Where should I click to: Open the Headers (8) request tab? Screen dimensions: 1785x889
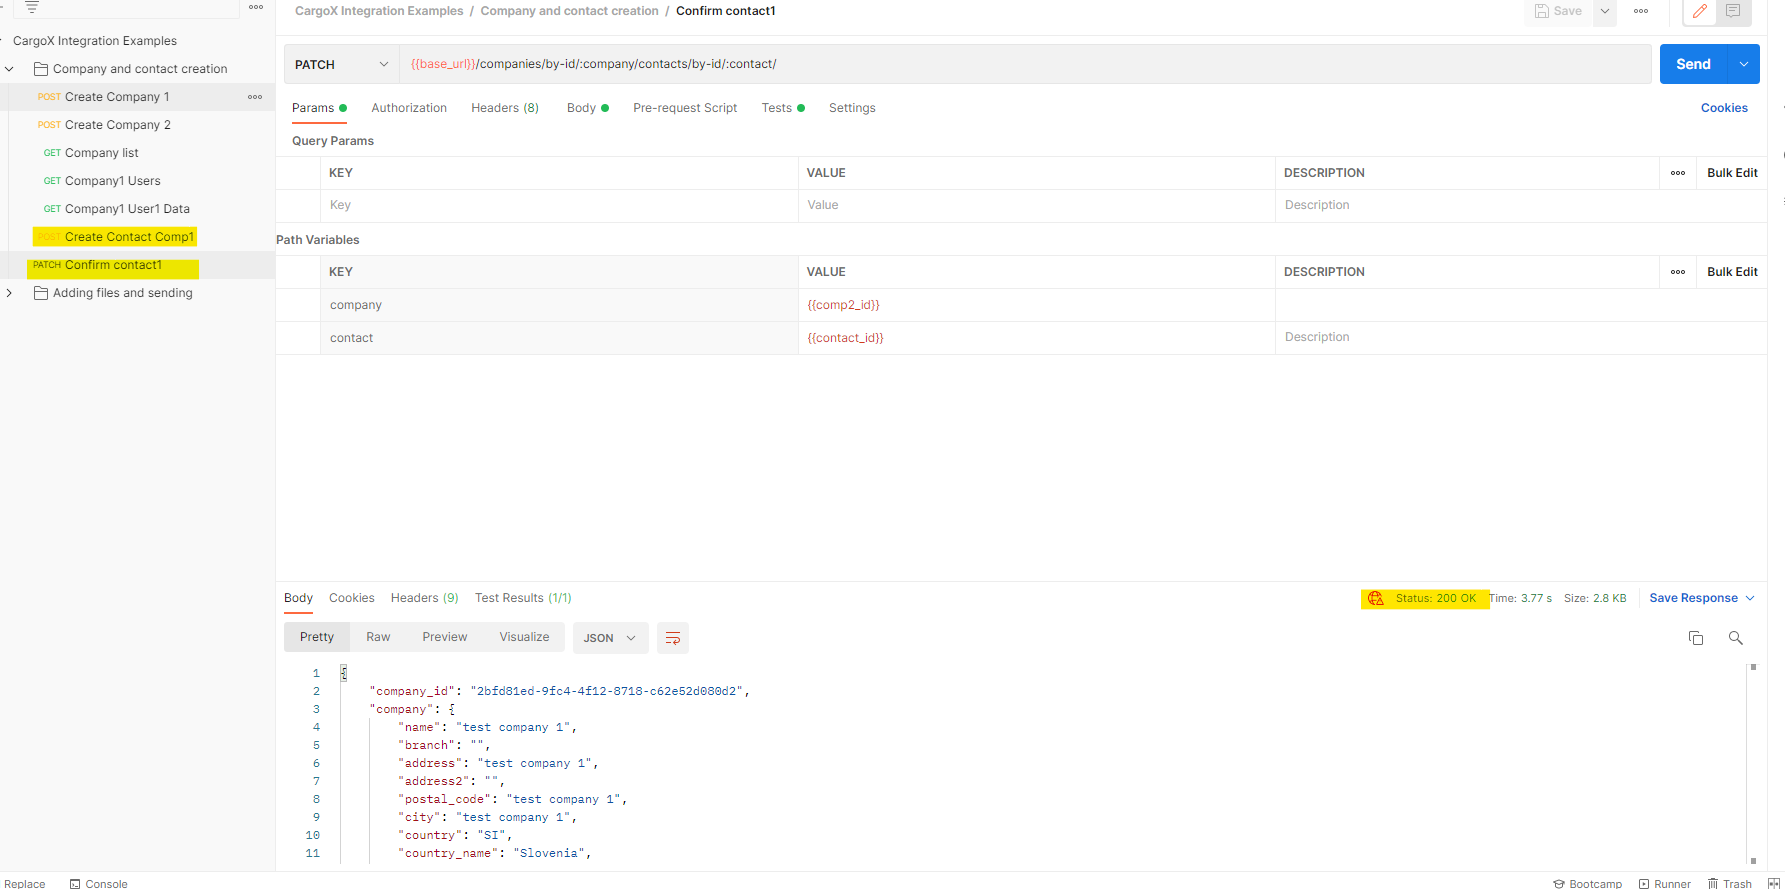tap(505, 108)
